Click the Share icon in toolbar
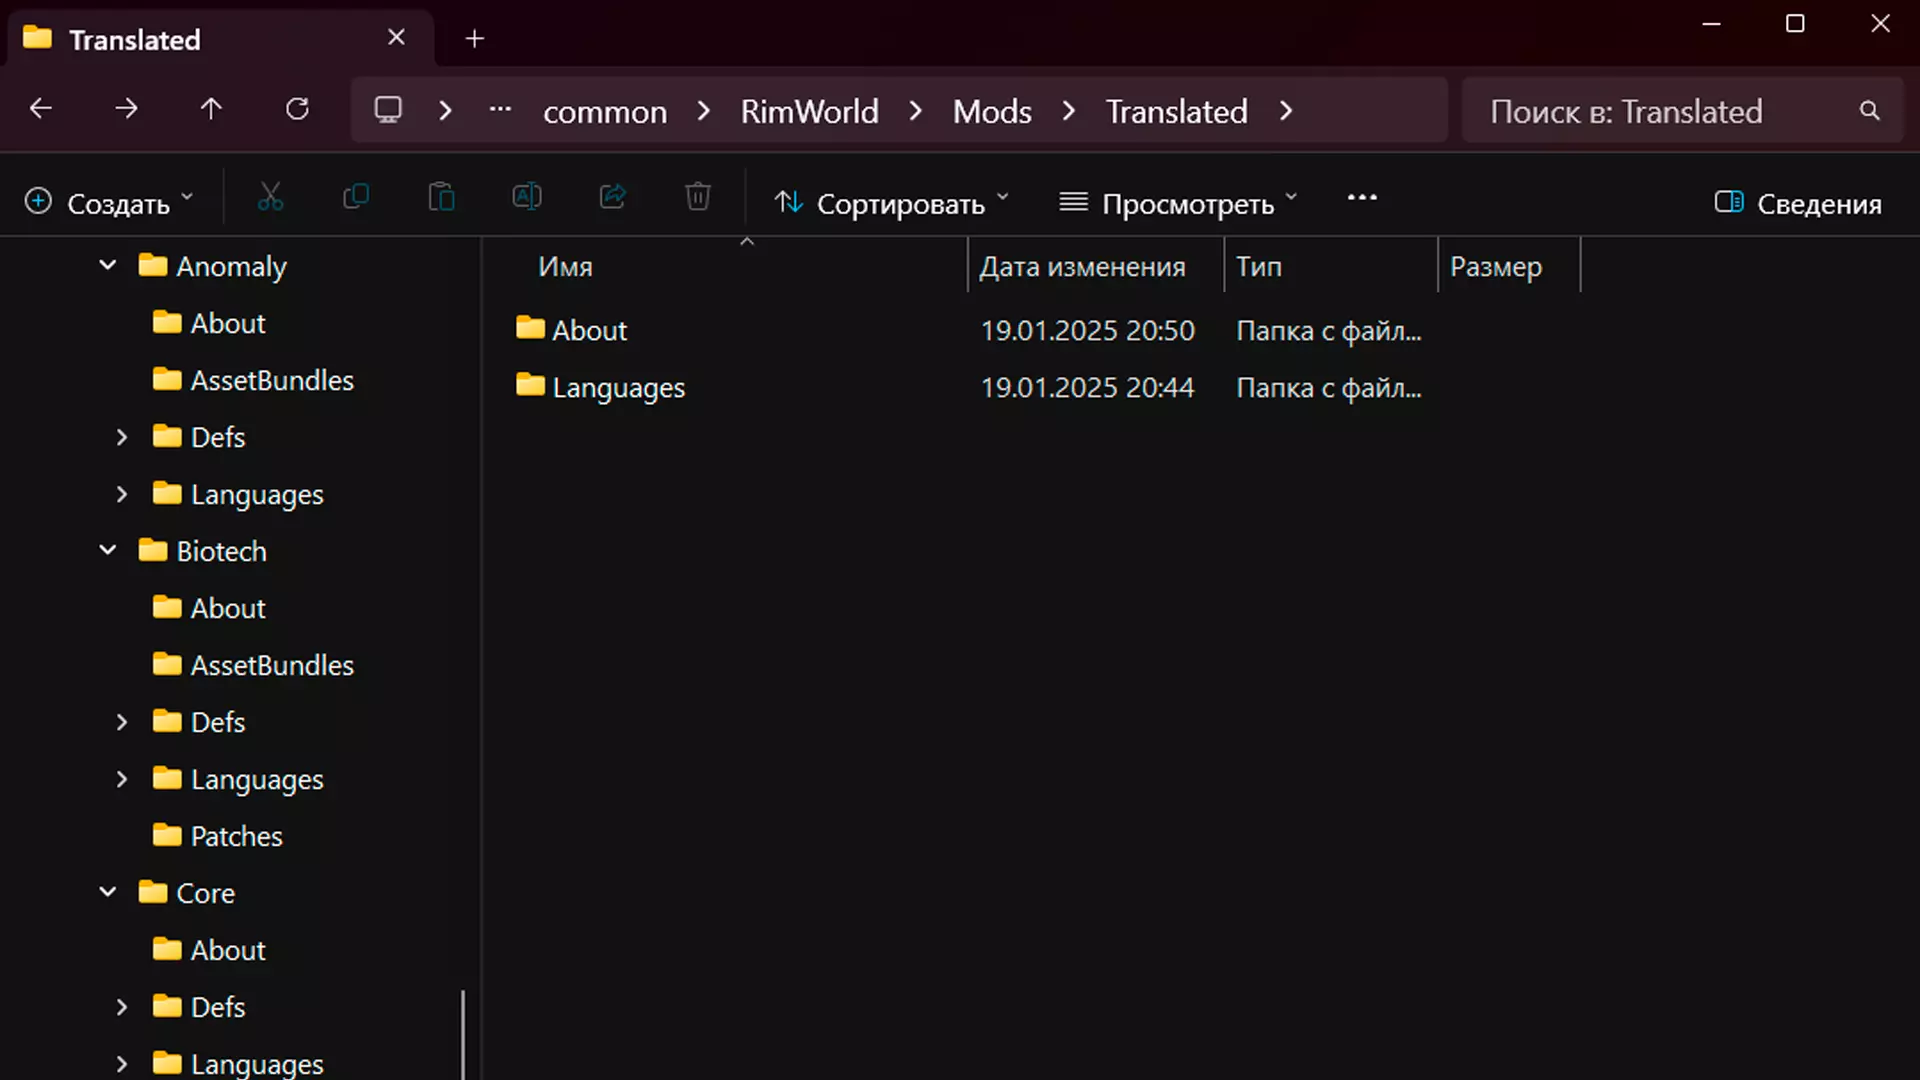 [x=612, y=197]
